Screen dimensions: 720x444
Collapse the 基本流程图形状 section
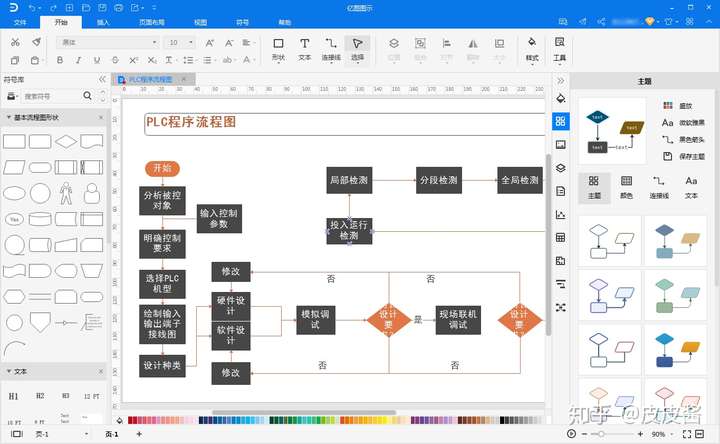tap(8, 118)
